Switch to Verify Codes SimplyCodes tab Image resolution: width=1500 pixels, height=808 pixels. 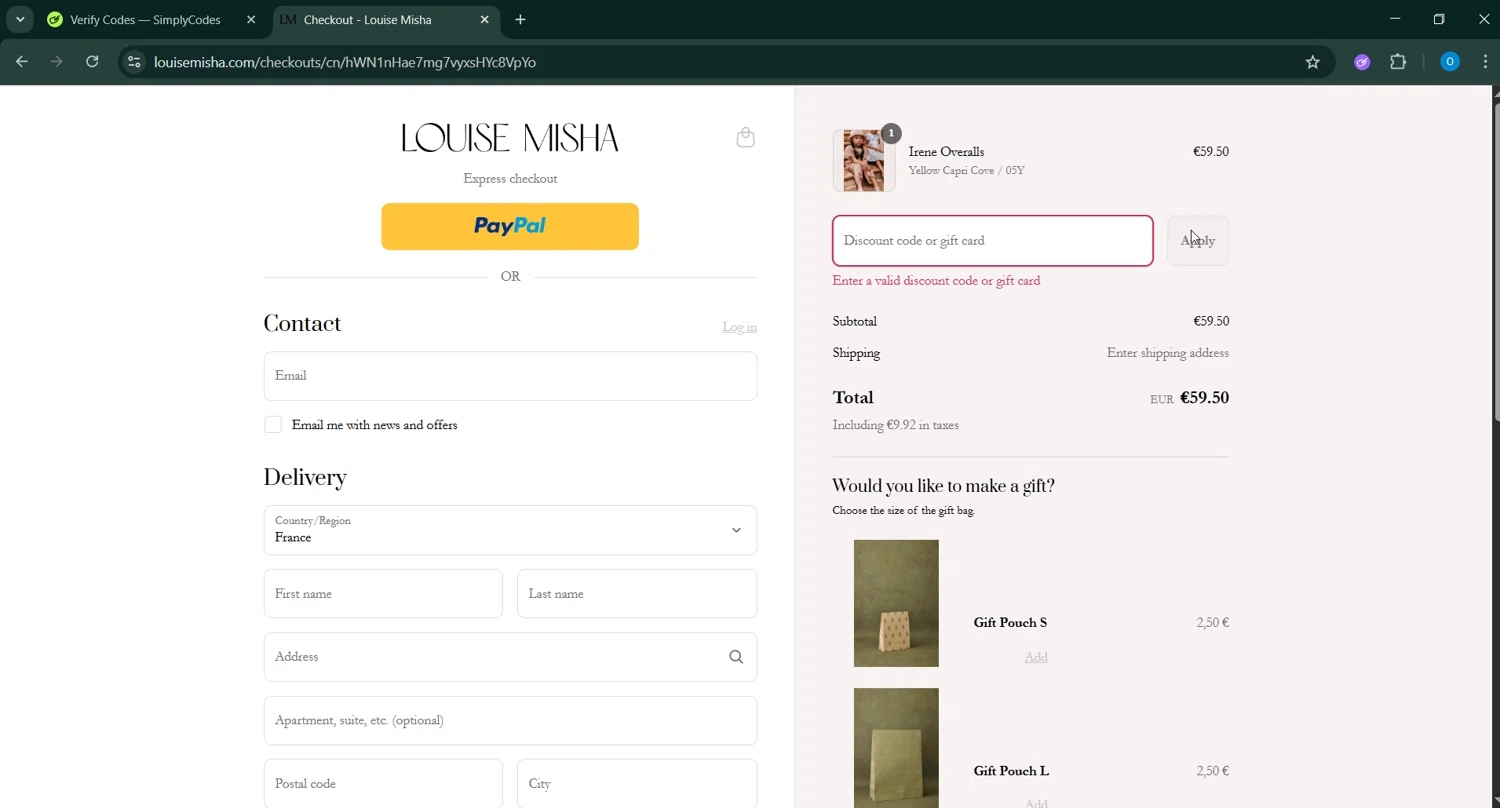(x=146, y=20)
